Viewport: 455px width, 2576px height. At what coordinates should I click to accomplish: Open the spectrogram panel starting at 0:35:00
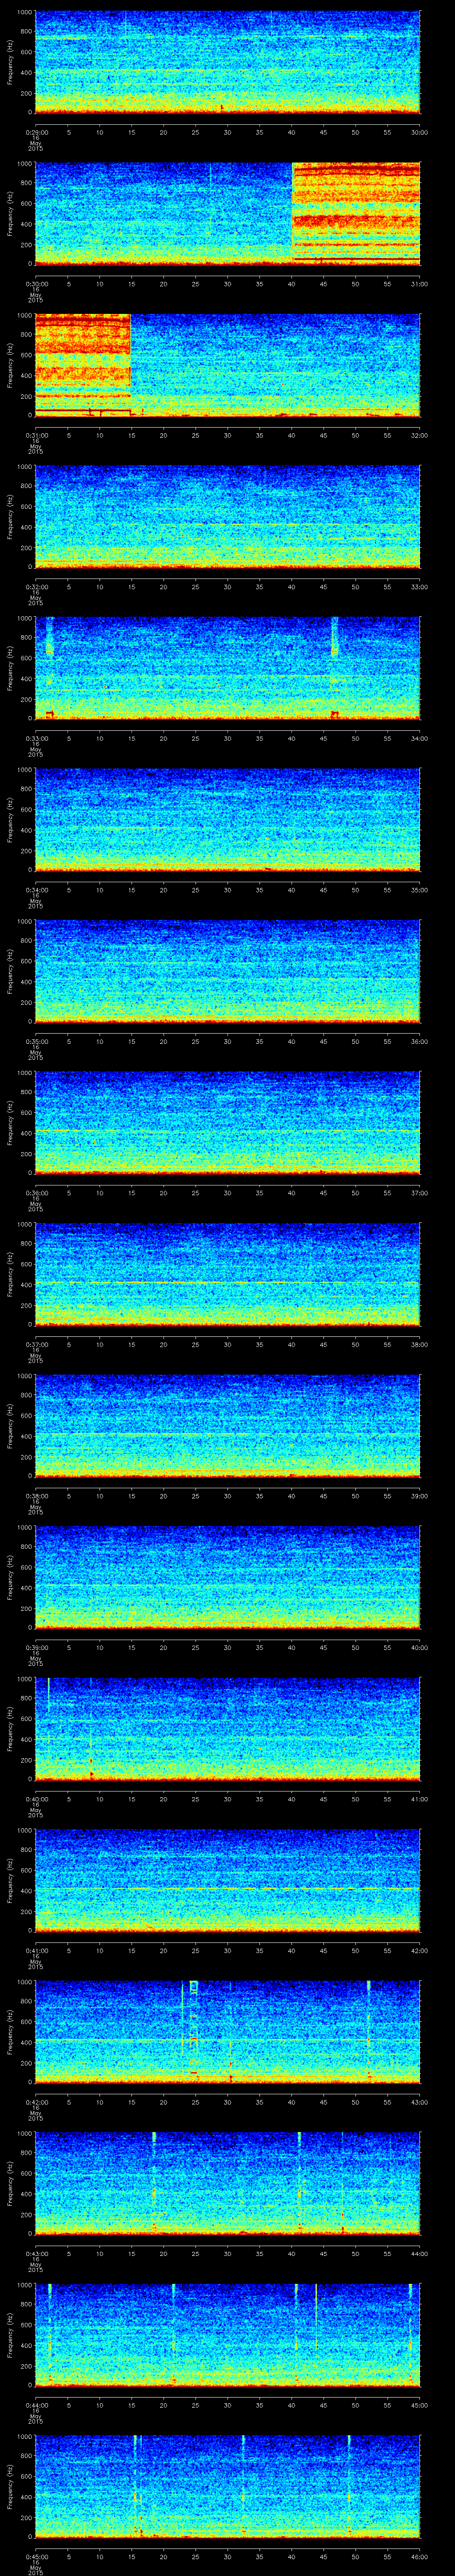click(x=227, y=971)
